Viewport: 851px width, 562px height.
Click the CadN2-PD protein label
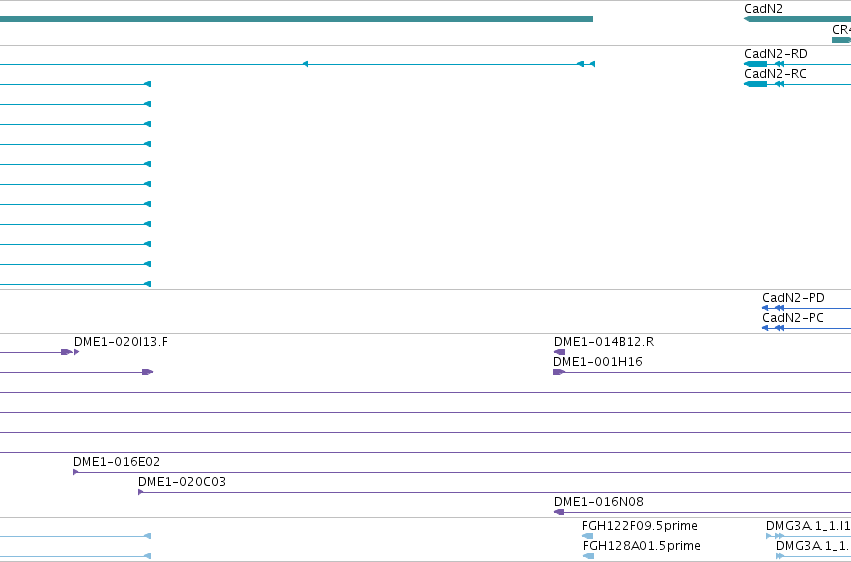coord(793,298)
